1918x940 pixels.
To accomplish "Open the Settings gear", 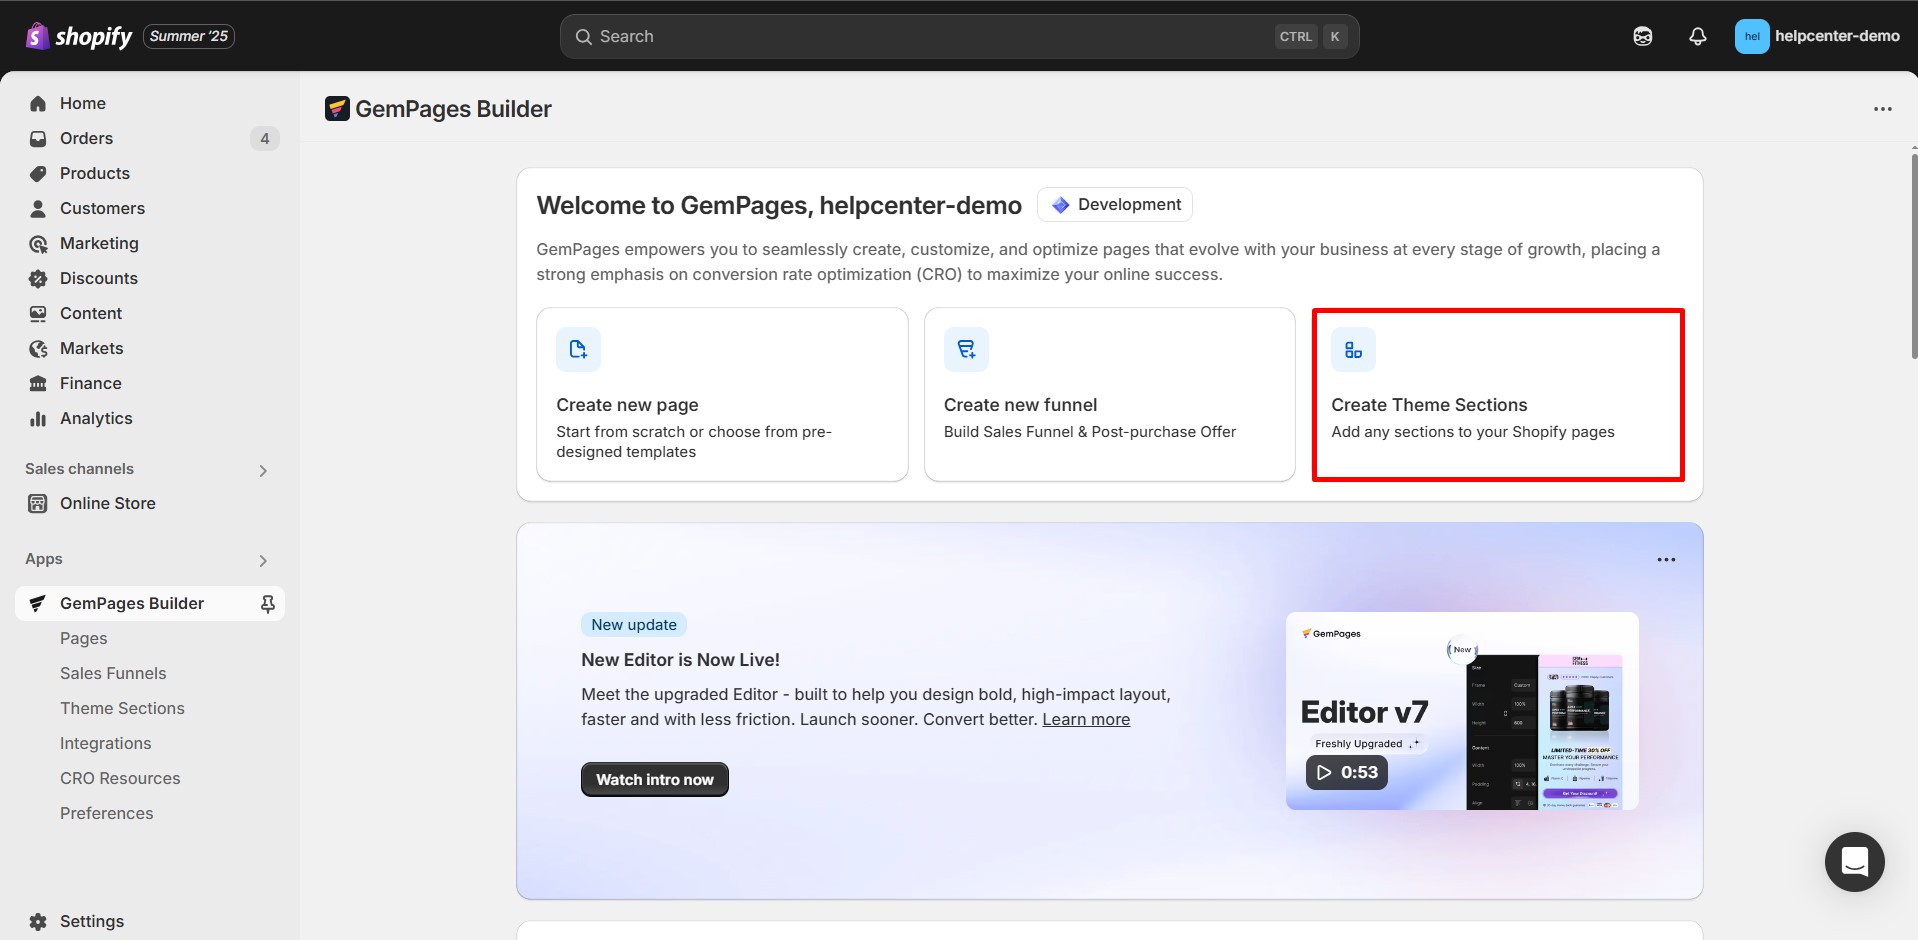I will [x=36, y=921].
